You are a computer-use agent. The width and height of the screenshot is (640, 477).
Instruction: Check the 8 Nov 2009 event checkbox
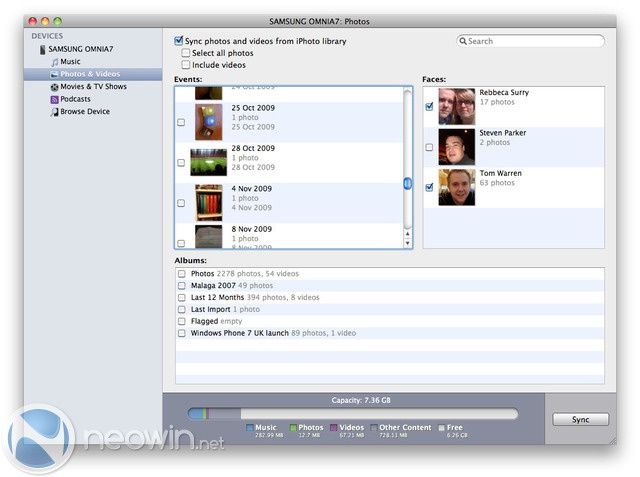(181, 244)
